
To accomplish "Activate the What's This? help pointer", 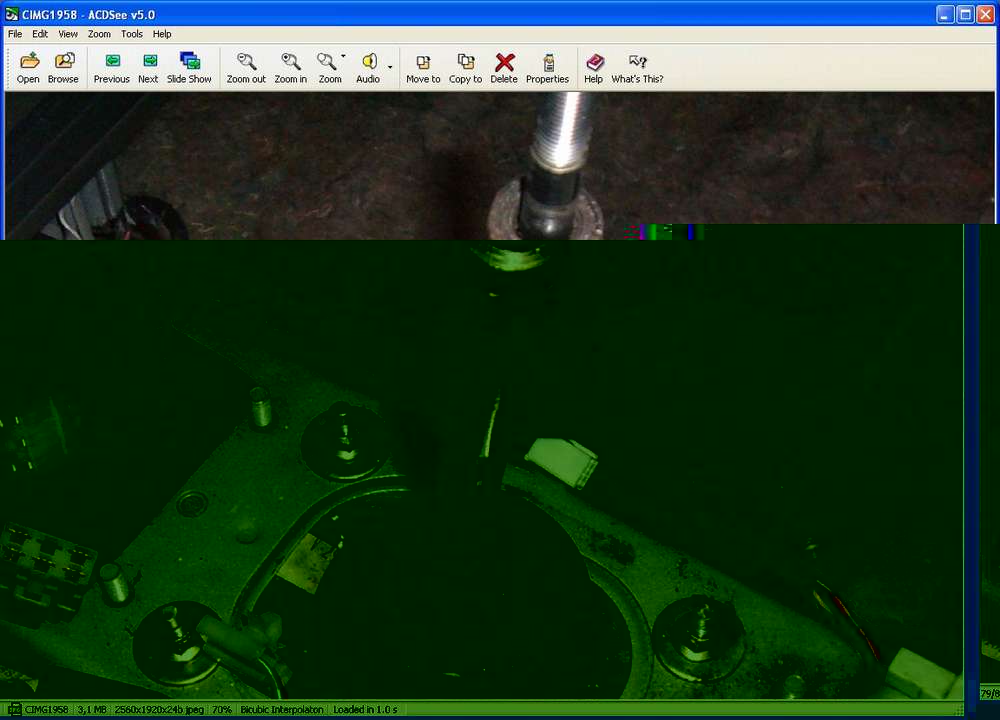I will click(637, 68).
